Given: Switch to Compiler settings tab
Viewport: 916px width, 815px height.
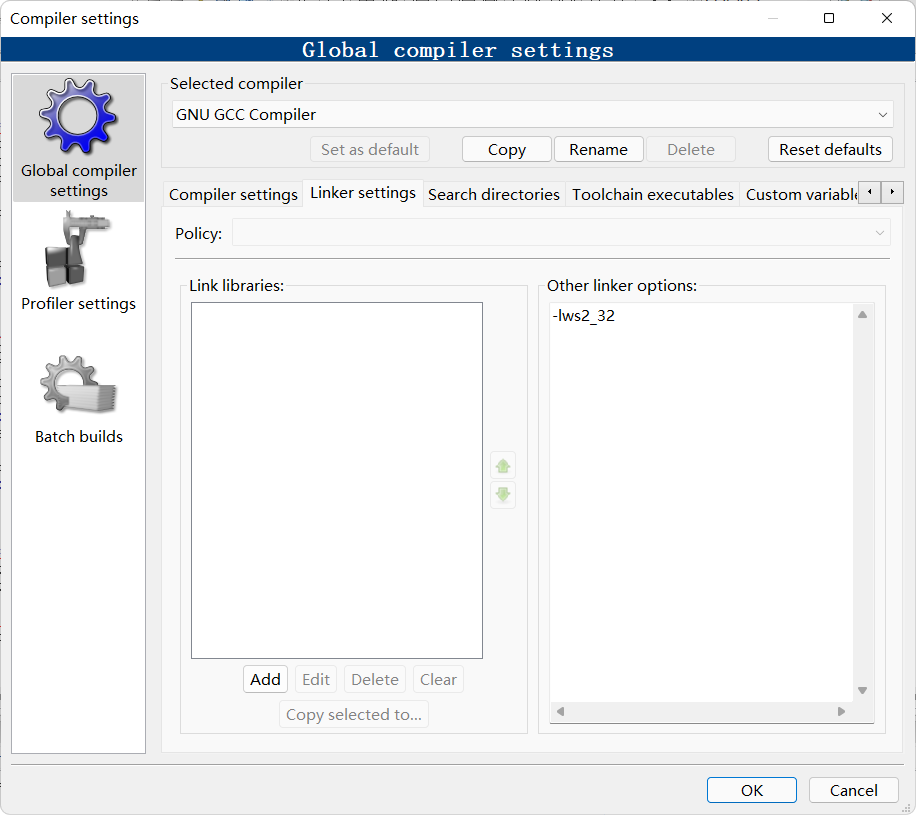Looking at the screenshot, I should click(x=233, y=194).
